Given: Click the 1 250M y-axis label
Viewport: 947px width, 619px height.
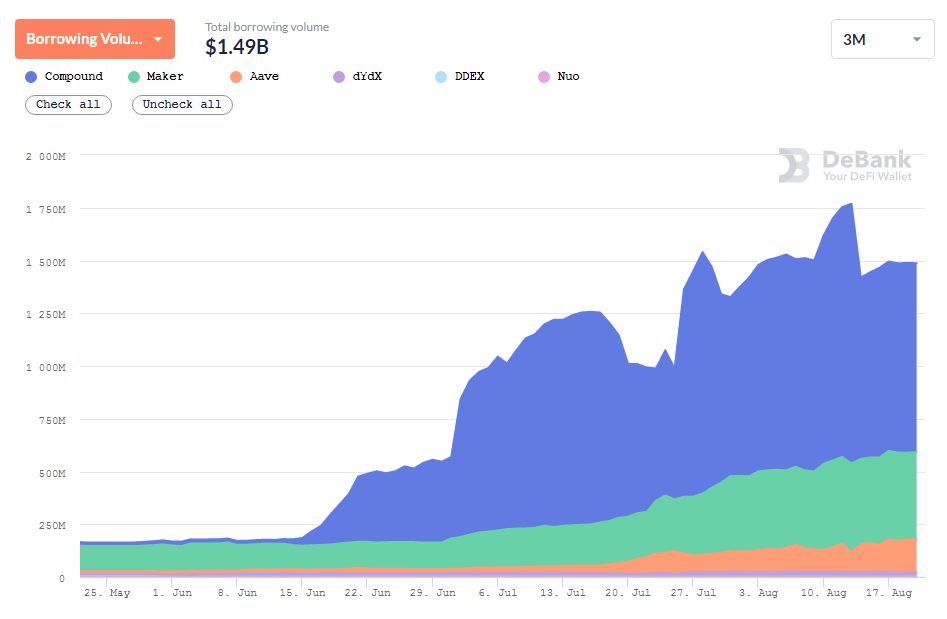Looking at the screenshot, I should (x=46, y=315).
